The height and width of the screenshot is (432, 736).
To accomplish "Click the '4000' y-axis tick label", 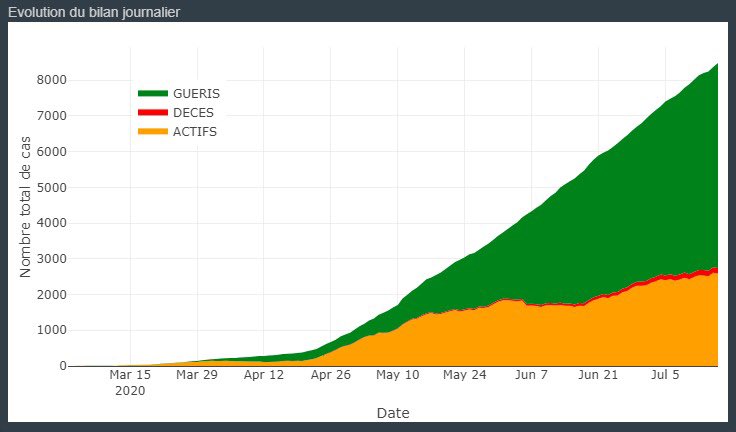I will 52,223.
